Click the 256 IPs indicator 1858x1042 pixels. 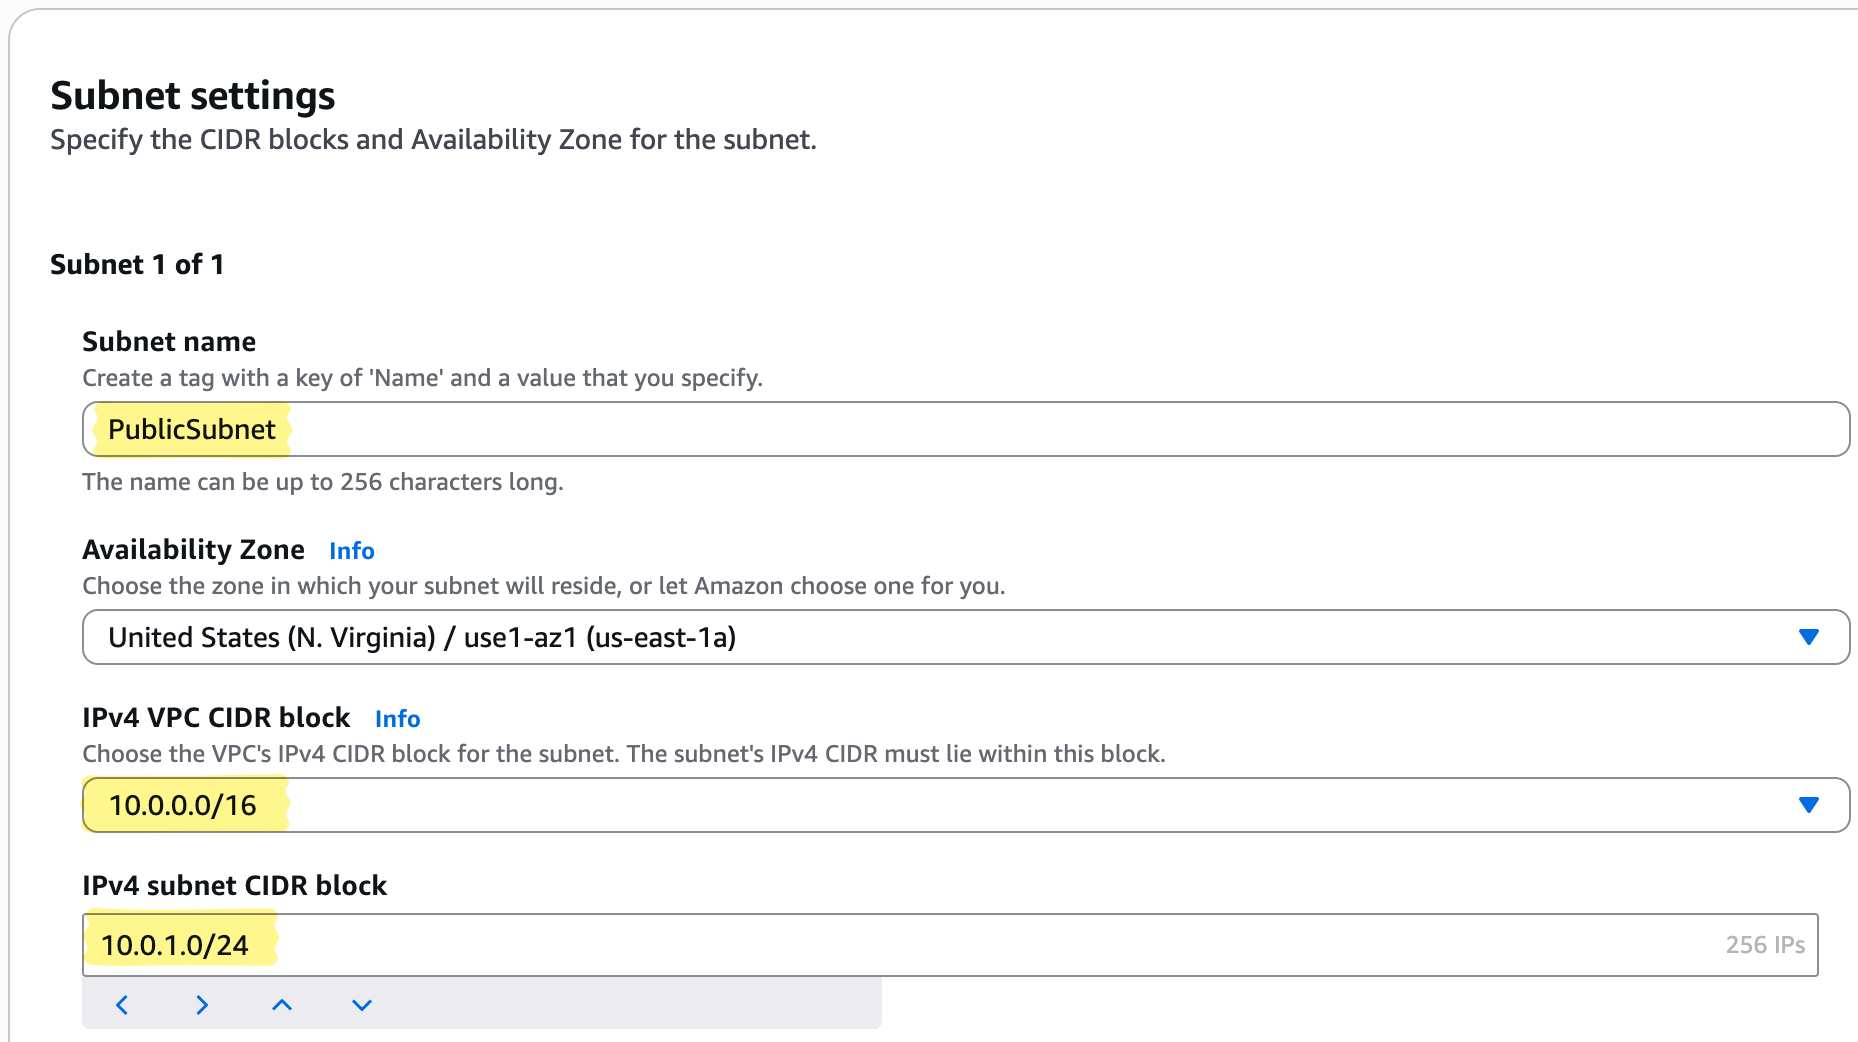coord(1764,945)
